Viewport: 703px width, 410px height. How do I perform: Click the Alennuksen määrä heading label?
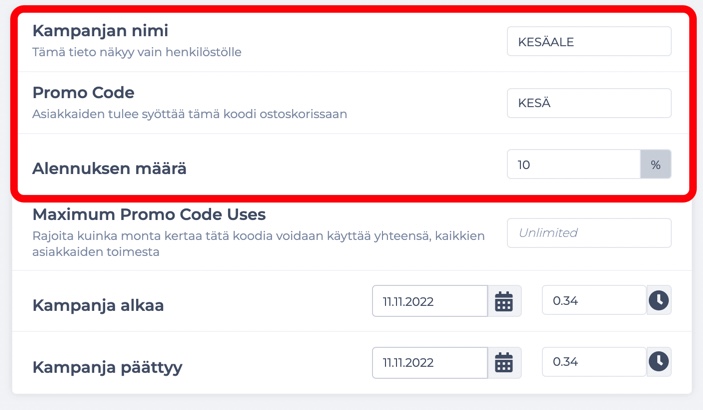(x=109, y=169)
